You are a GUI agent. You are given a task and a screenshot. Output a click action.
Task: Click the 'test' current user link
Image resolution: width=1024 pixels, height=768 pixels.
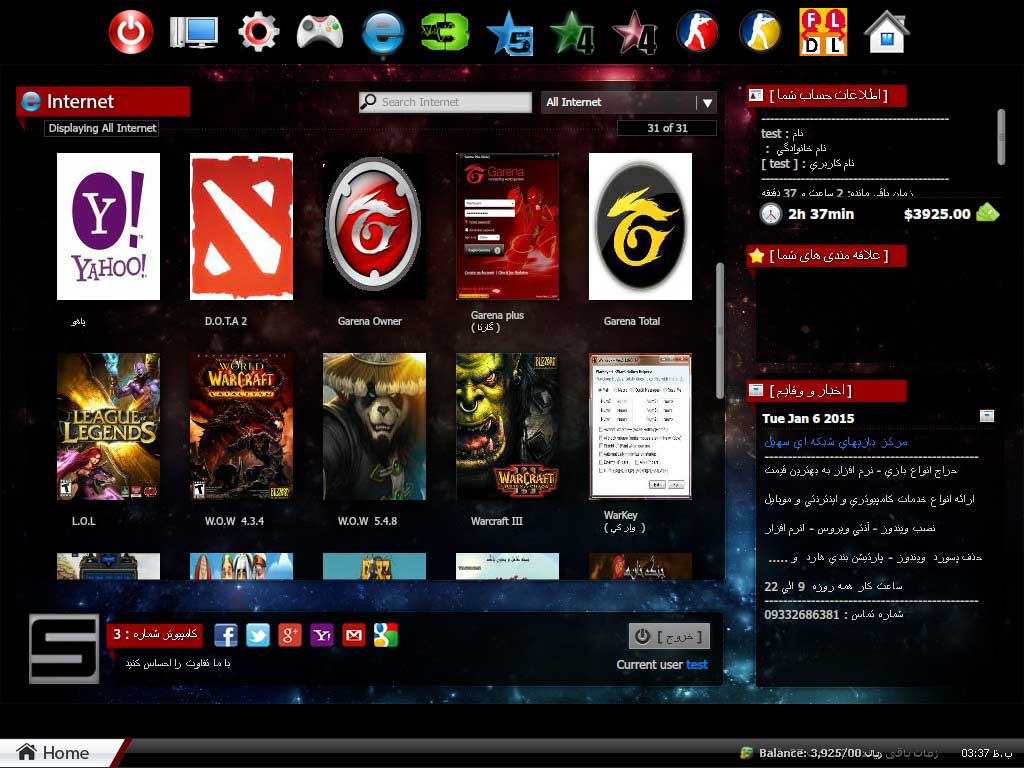tap(697, 665)
